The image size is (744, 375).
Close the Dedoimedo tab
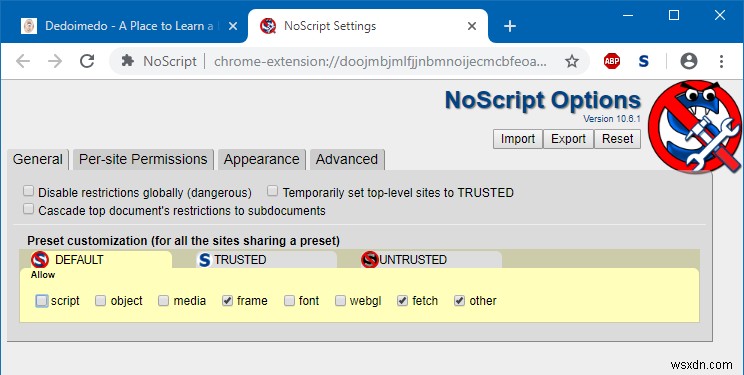232,26
